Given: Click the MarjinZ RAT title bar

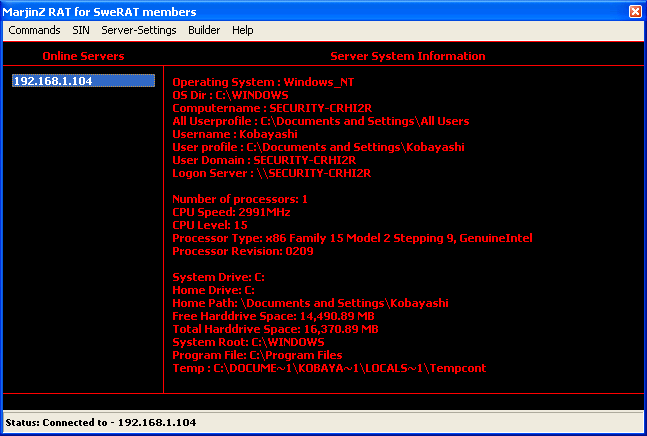Looking at the screenshot, I should pyautogui.click(x=300, y=11).
